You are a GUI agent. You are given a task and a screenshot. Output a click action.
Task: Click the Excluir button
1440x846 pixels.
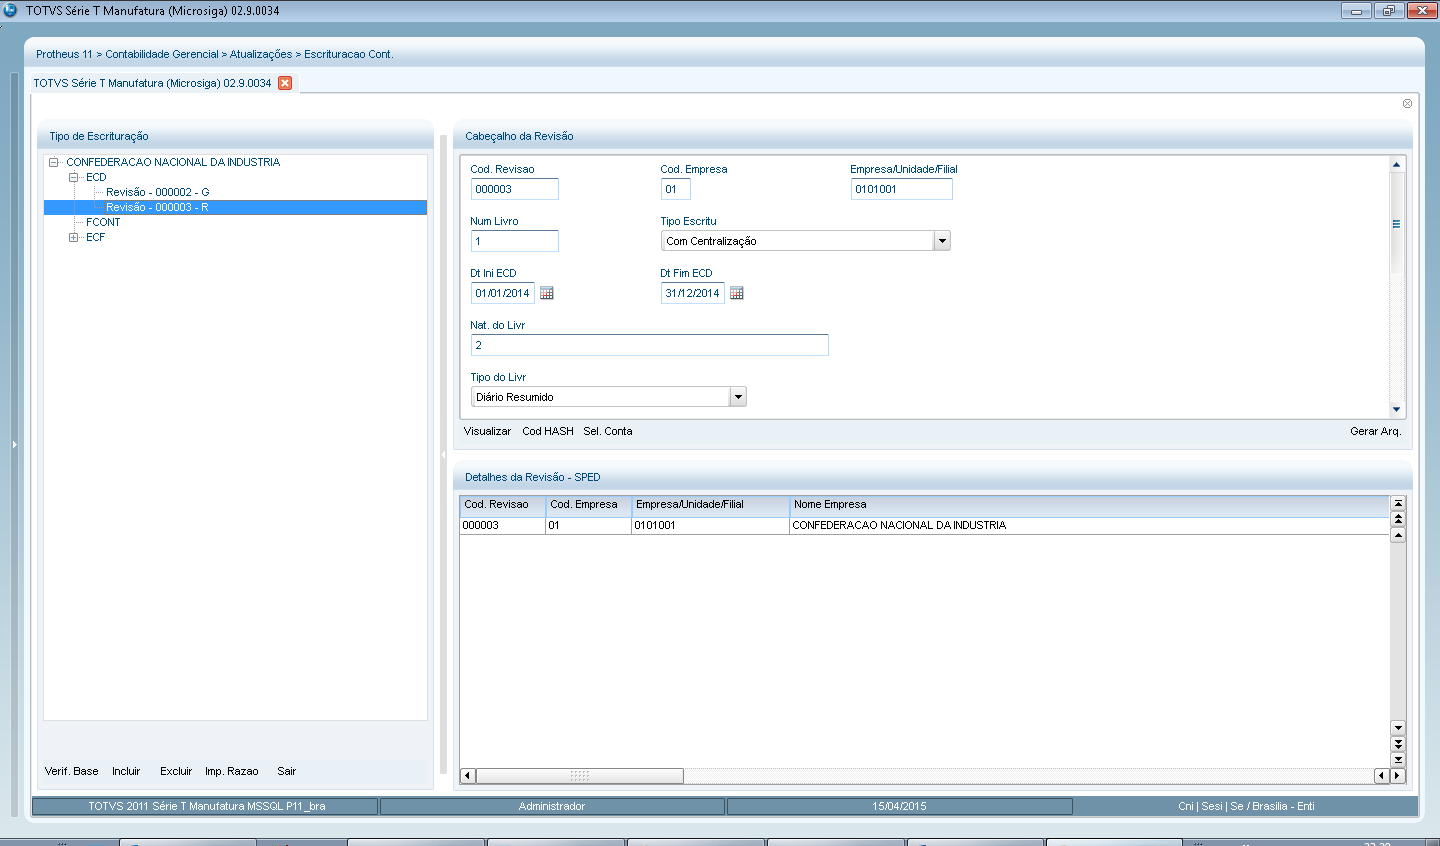pyautogui.click(x=176, y=771)
